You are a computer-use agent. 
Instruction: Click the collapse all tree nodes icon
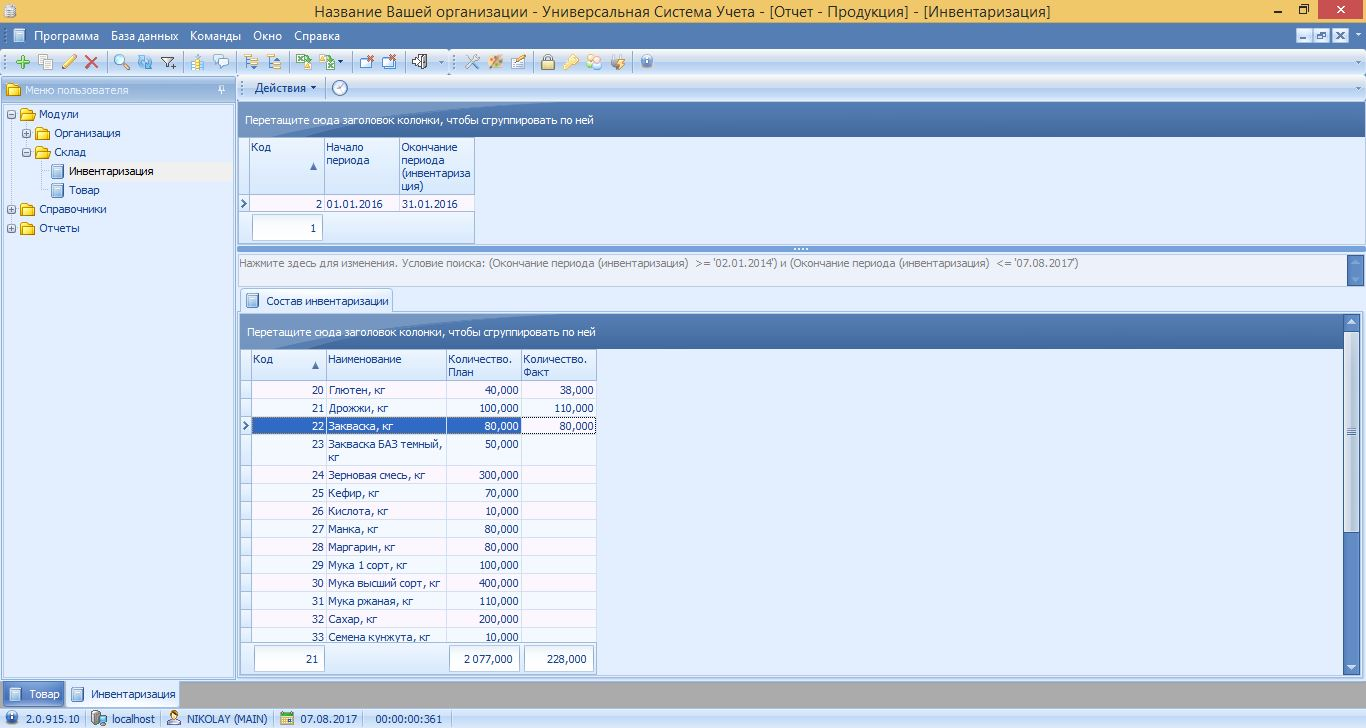[274, 62]
